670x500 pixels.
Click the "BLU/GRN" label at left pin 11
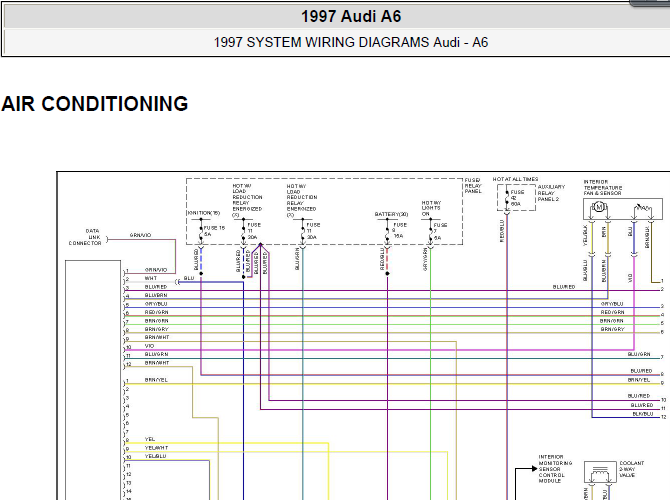[156, 355]
